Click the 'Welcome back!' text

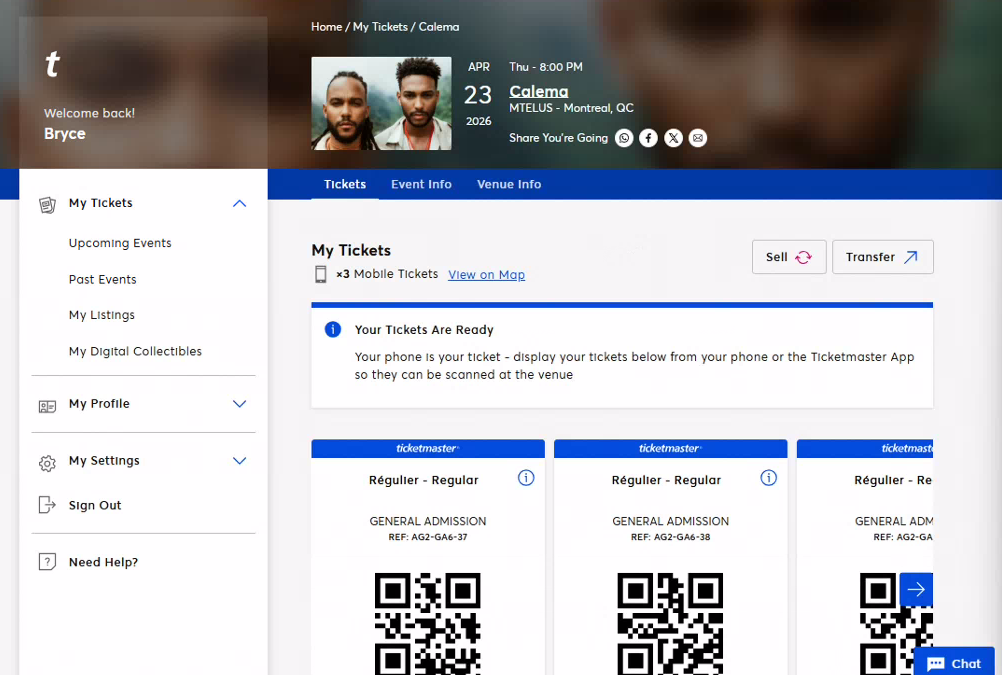[x=89, y=113]
